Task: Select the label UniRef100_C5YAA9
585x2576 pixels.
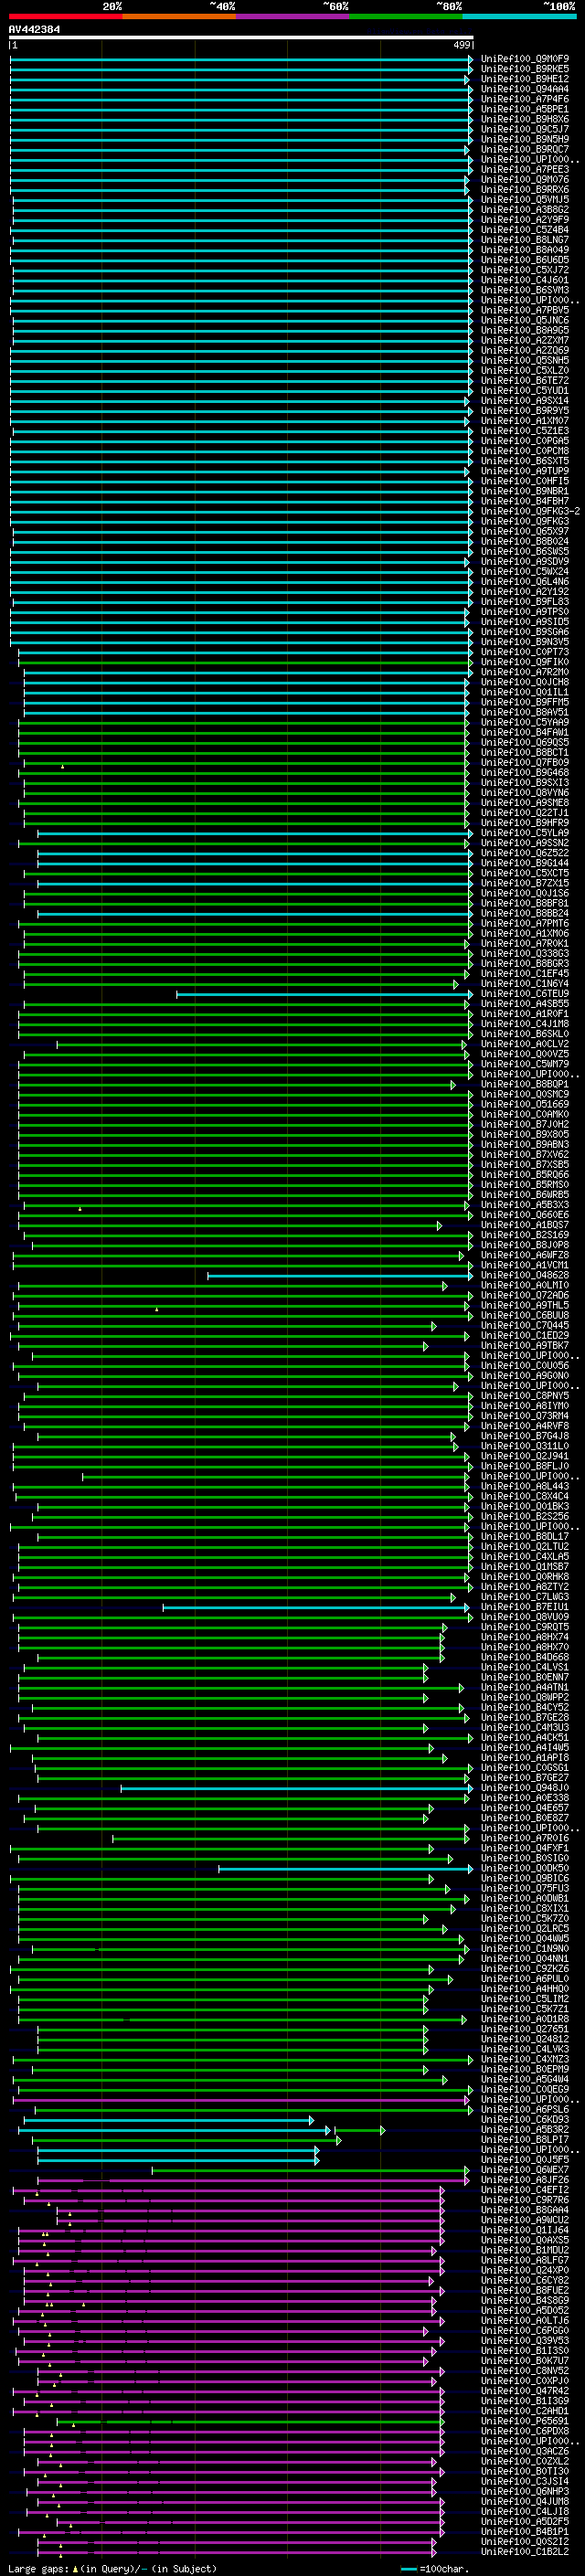Action: coord(525,723)
